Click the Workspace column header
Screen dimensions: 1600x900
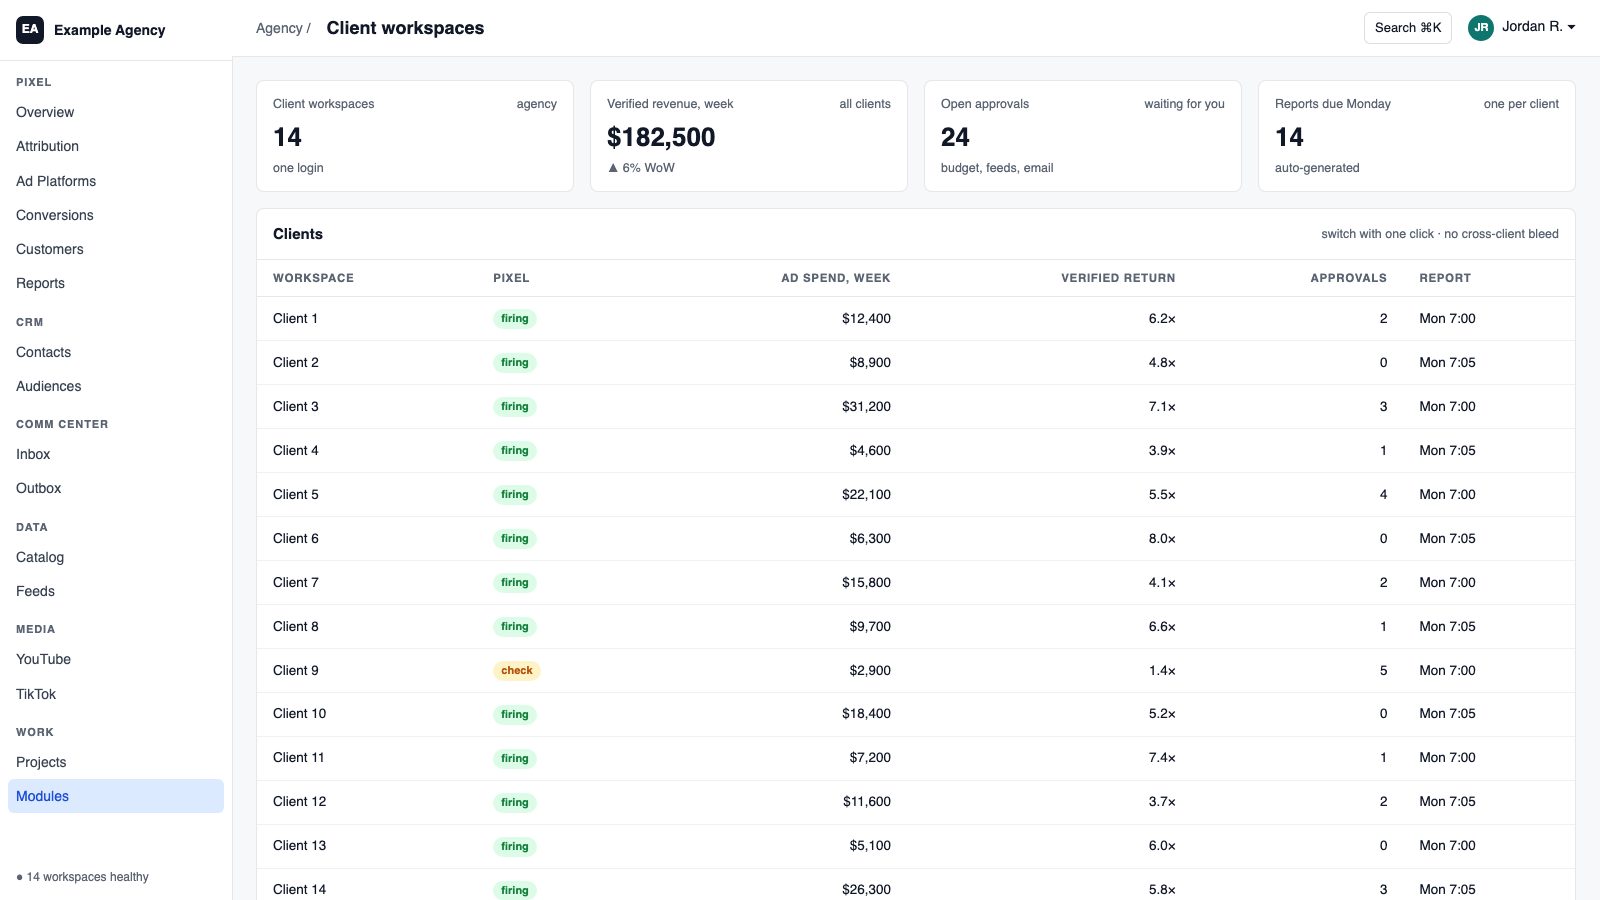[313, 278]
